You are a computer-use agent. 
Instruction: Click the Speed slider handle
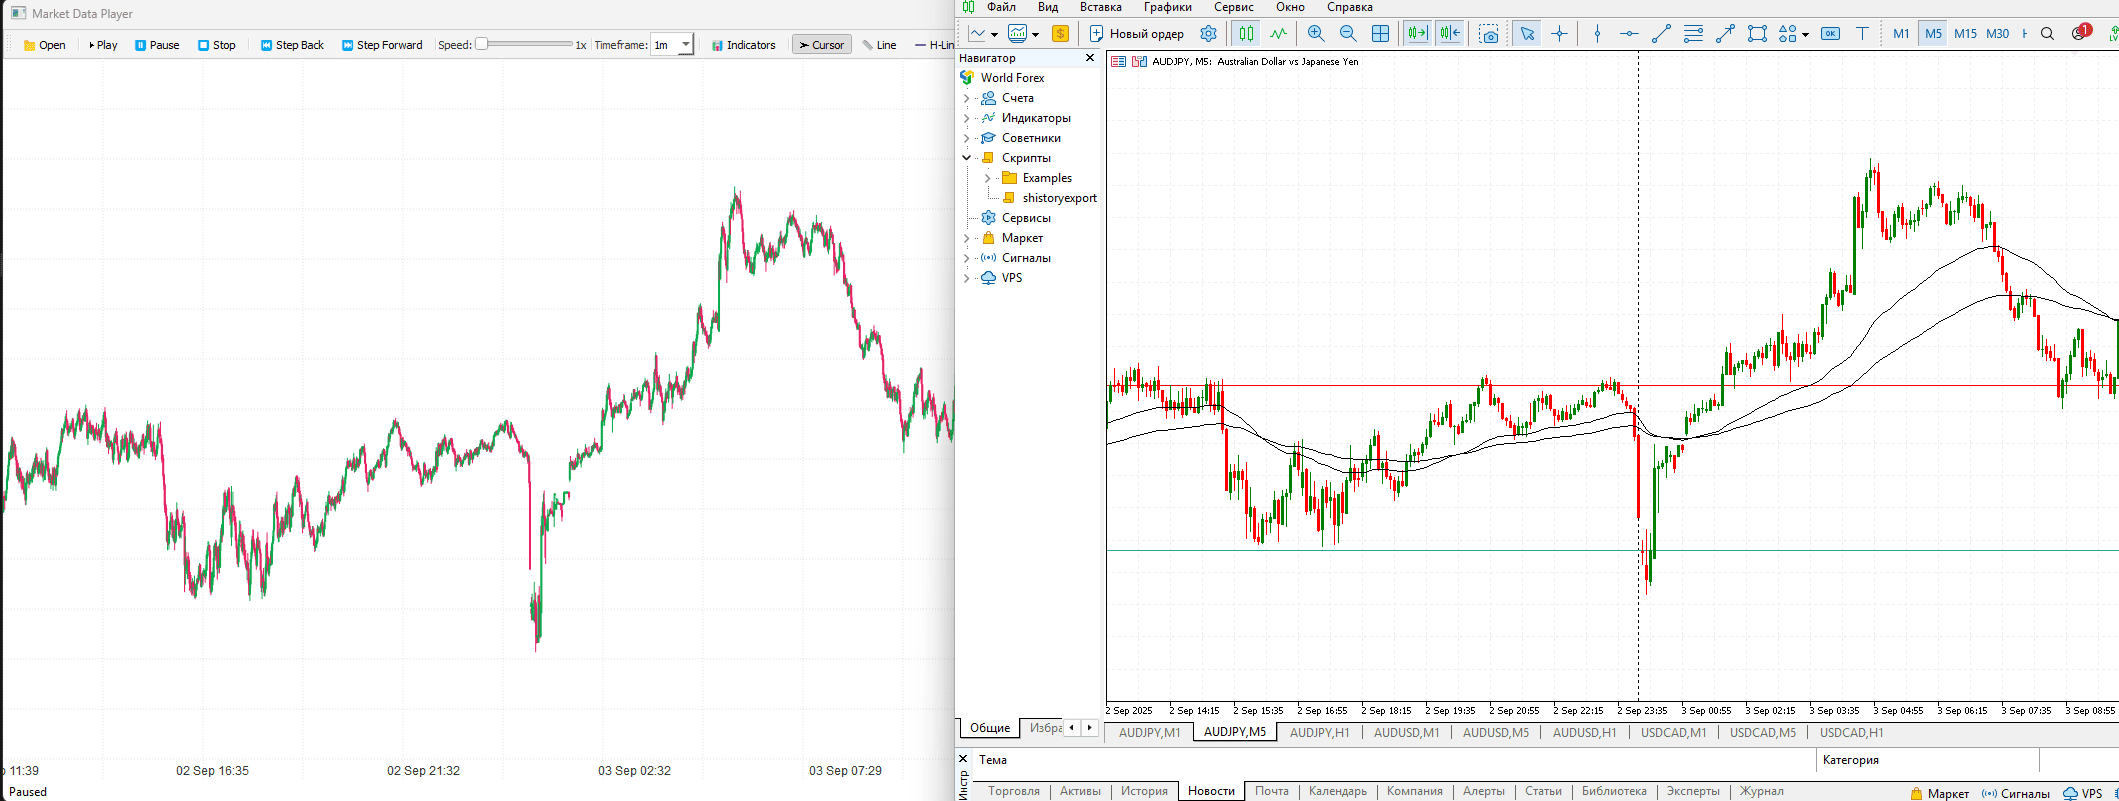pyautogui.click(x=481, y=44)
